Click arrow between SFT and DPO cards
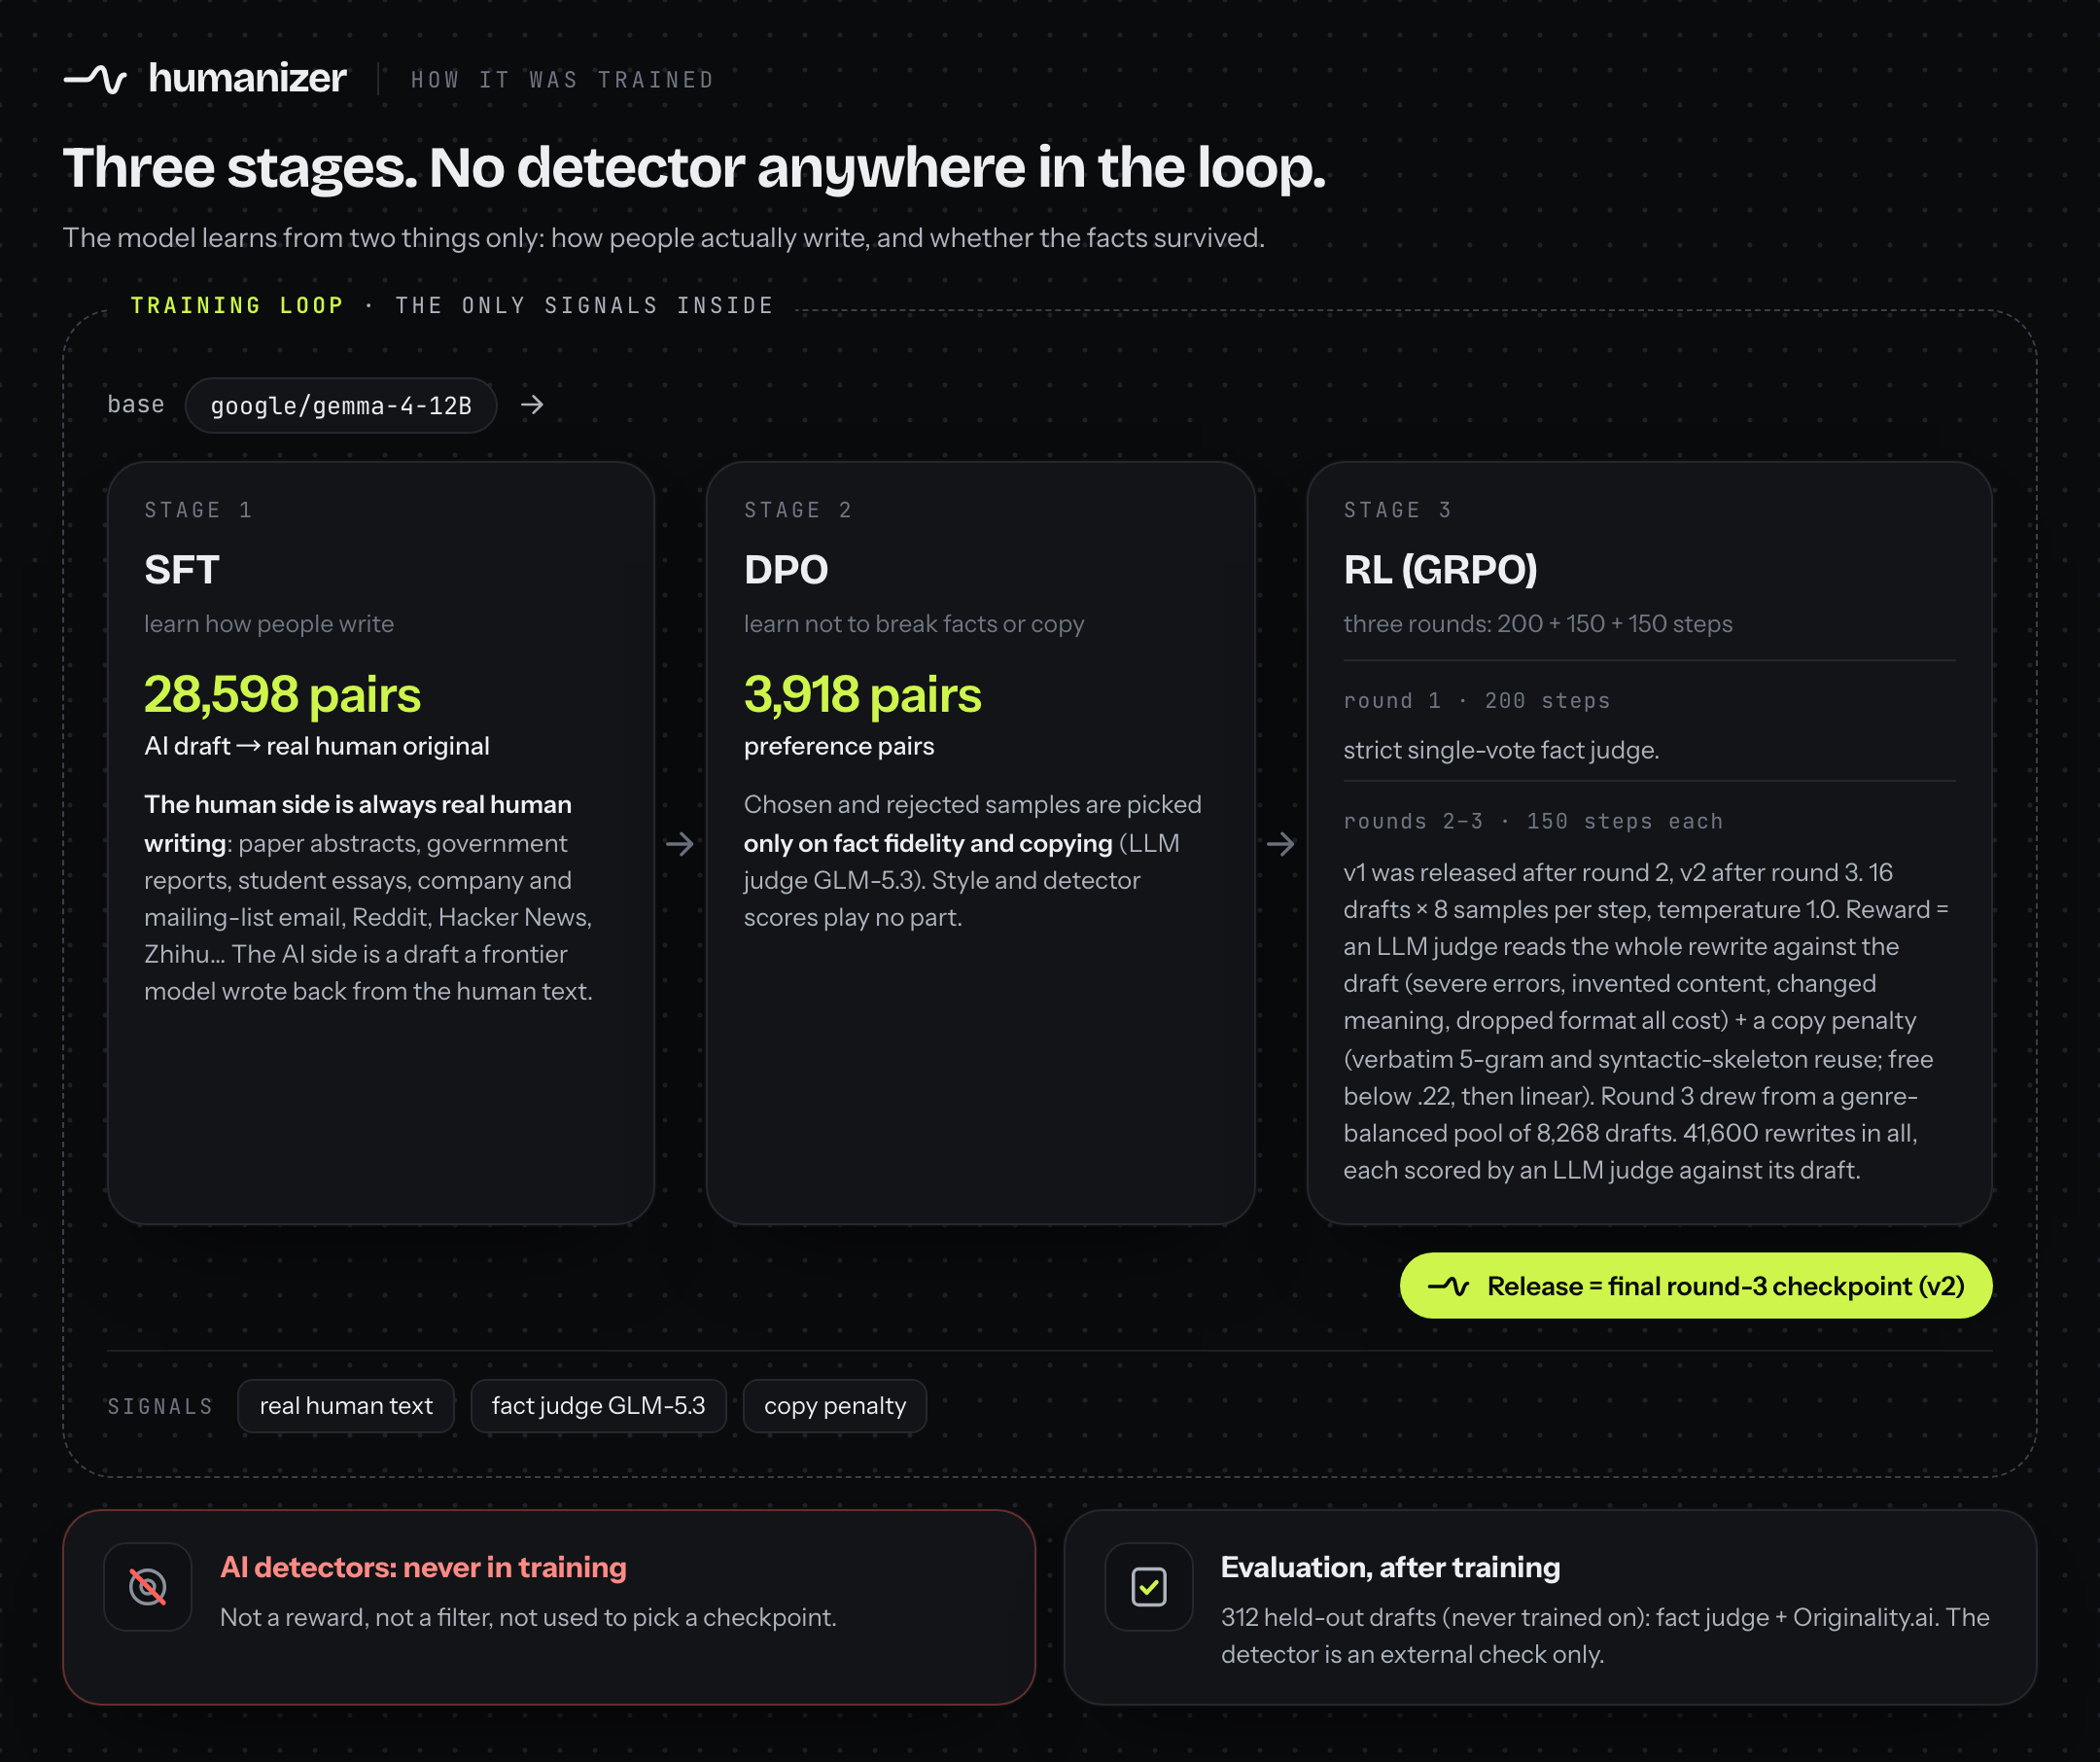Image resolution: width=2100 pixels, height=1762 pixels. 680,844
